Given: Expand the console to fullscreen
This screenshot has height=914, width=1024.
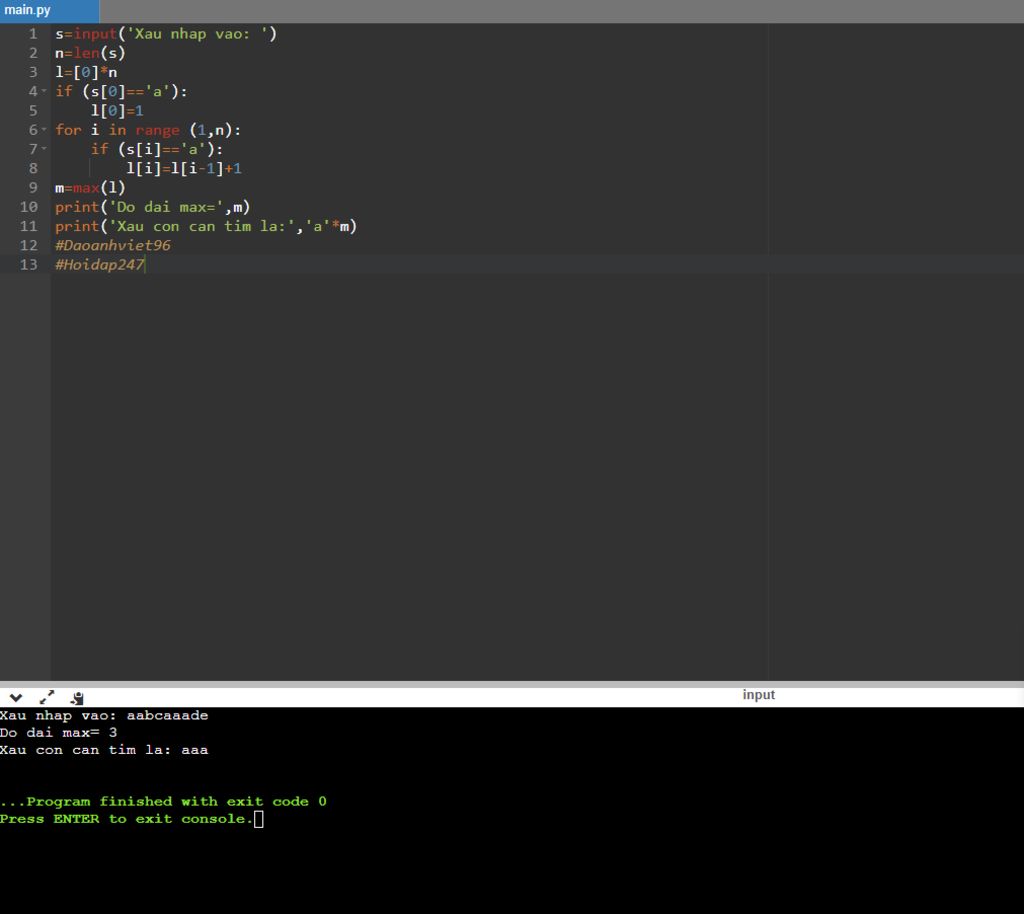Looking at the screenshot, I should coord(47,697).
